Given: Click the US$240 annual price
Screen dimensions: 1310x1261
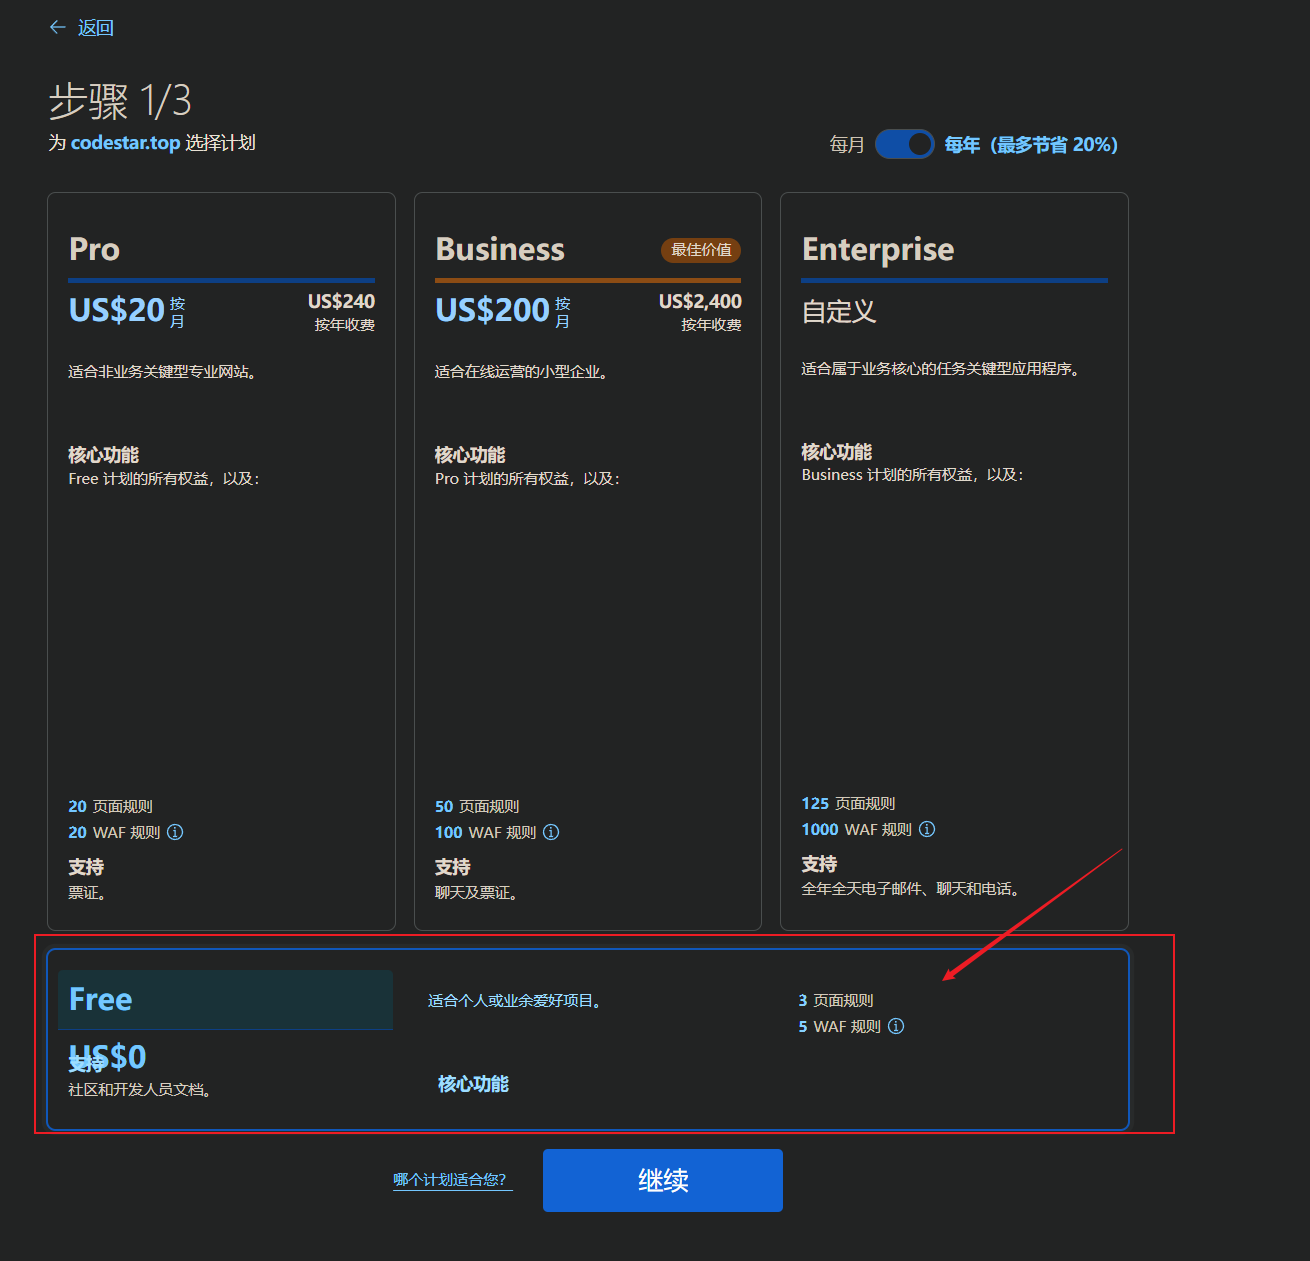Looking at the screenshot, I should pyautogui.click(x=341, y=301).
